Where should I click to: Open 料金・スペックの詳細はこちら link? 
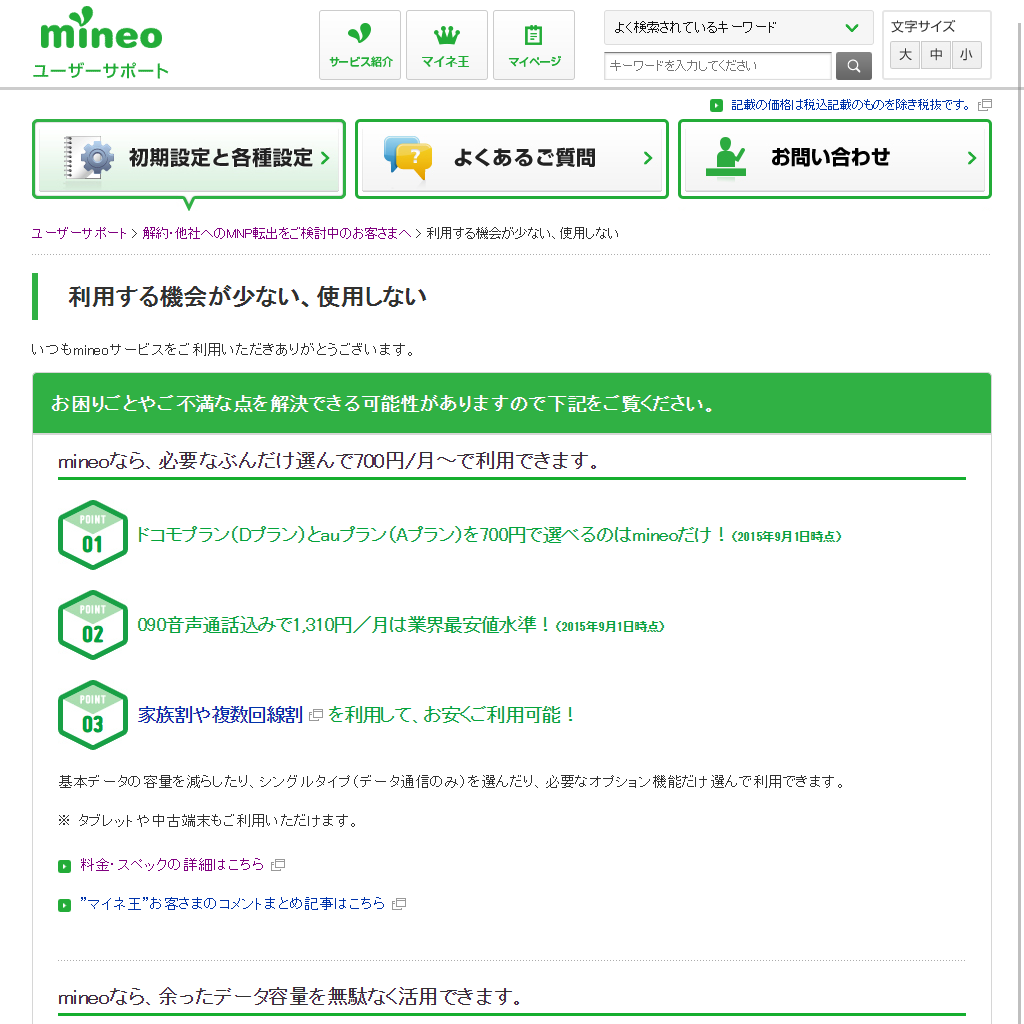point(172,865)
